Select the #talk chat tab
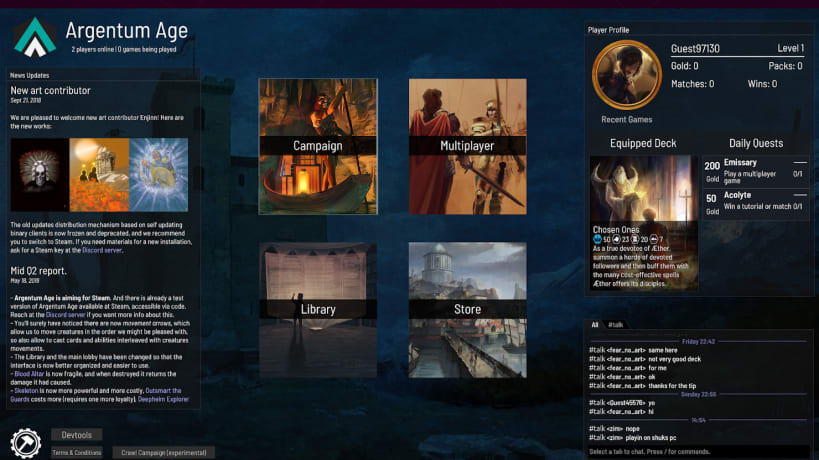The height and width of the screenshot is (460, 819). pos(615,325)
